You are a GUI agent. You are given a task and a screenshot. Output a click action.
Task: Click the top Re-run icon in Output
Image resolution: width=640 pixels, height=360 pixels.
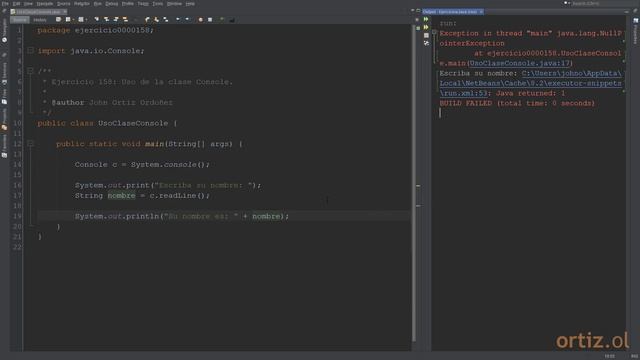coord(426,19)
